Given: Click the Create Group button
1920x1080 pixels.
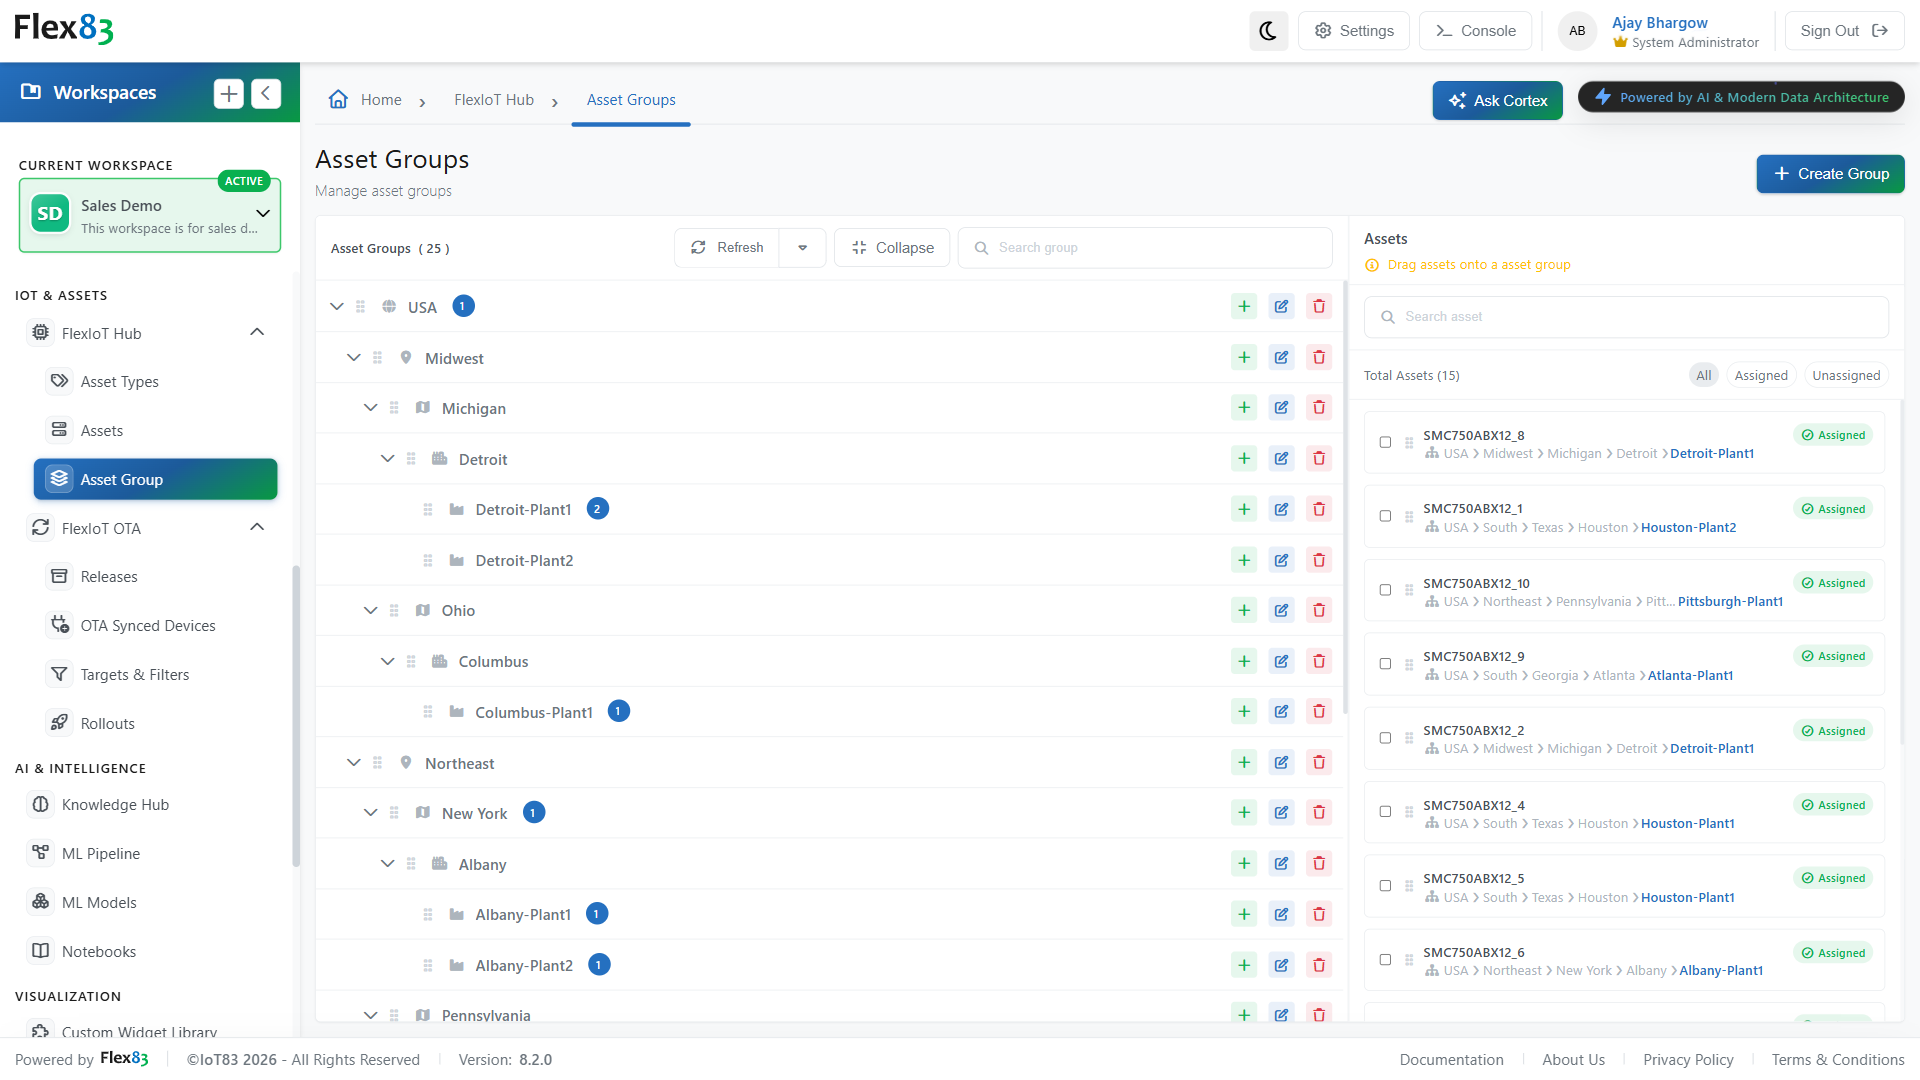Looking at the screenshot, I should (1830, 174).
